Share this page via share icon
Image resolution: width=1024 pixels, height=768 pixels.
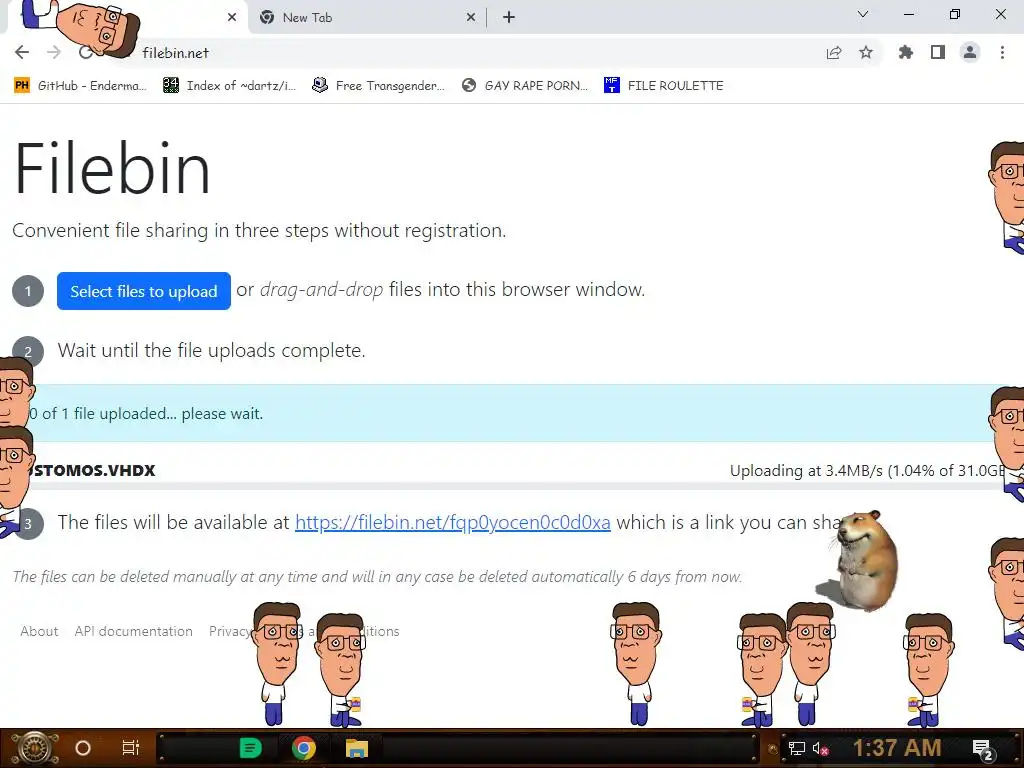pos(834,53)
